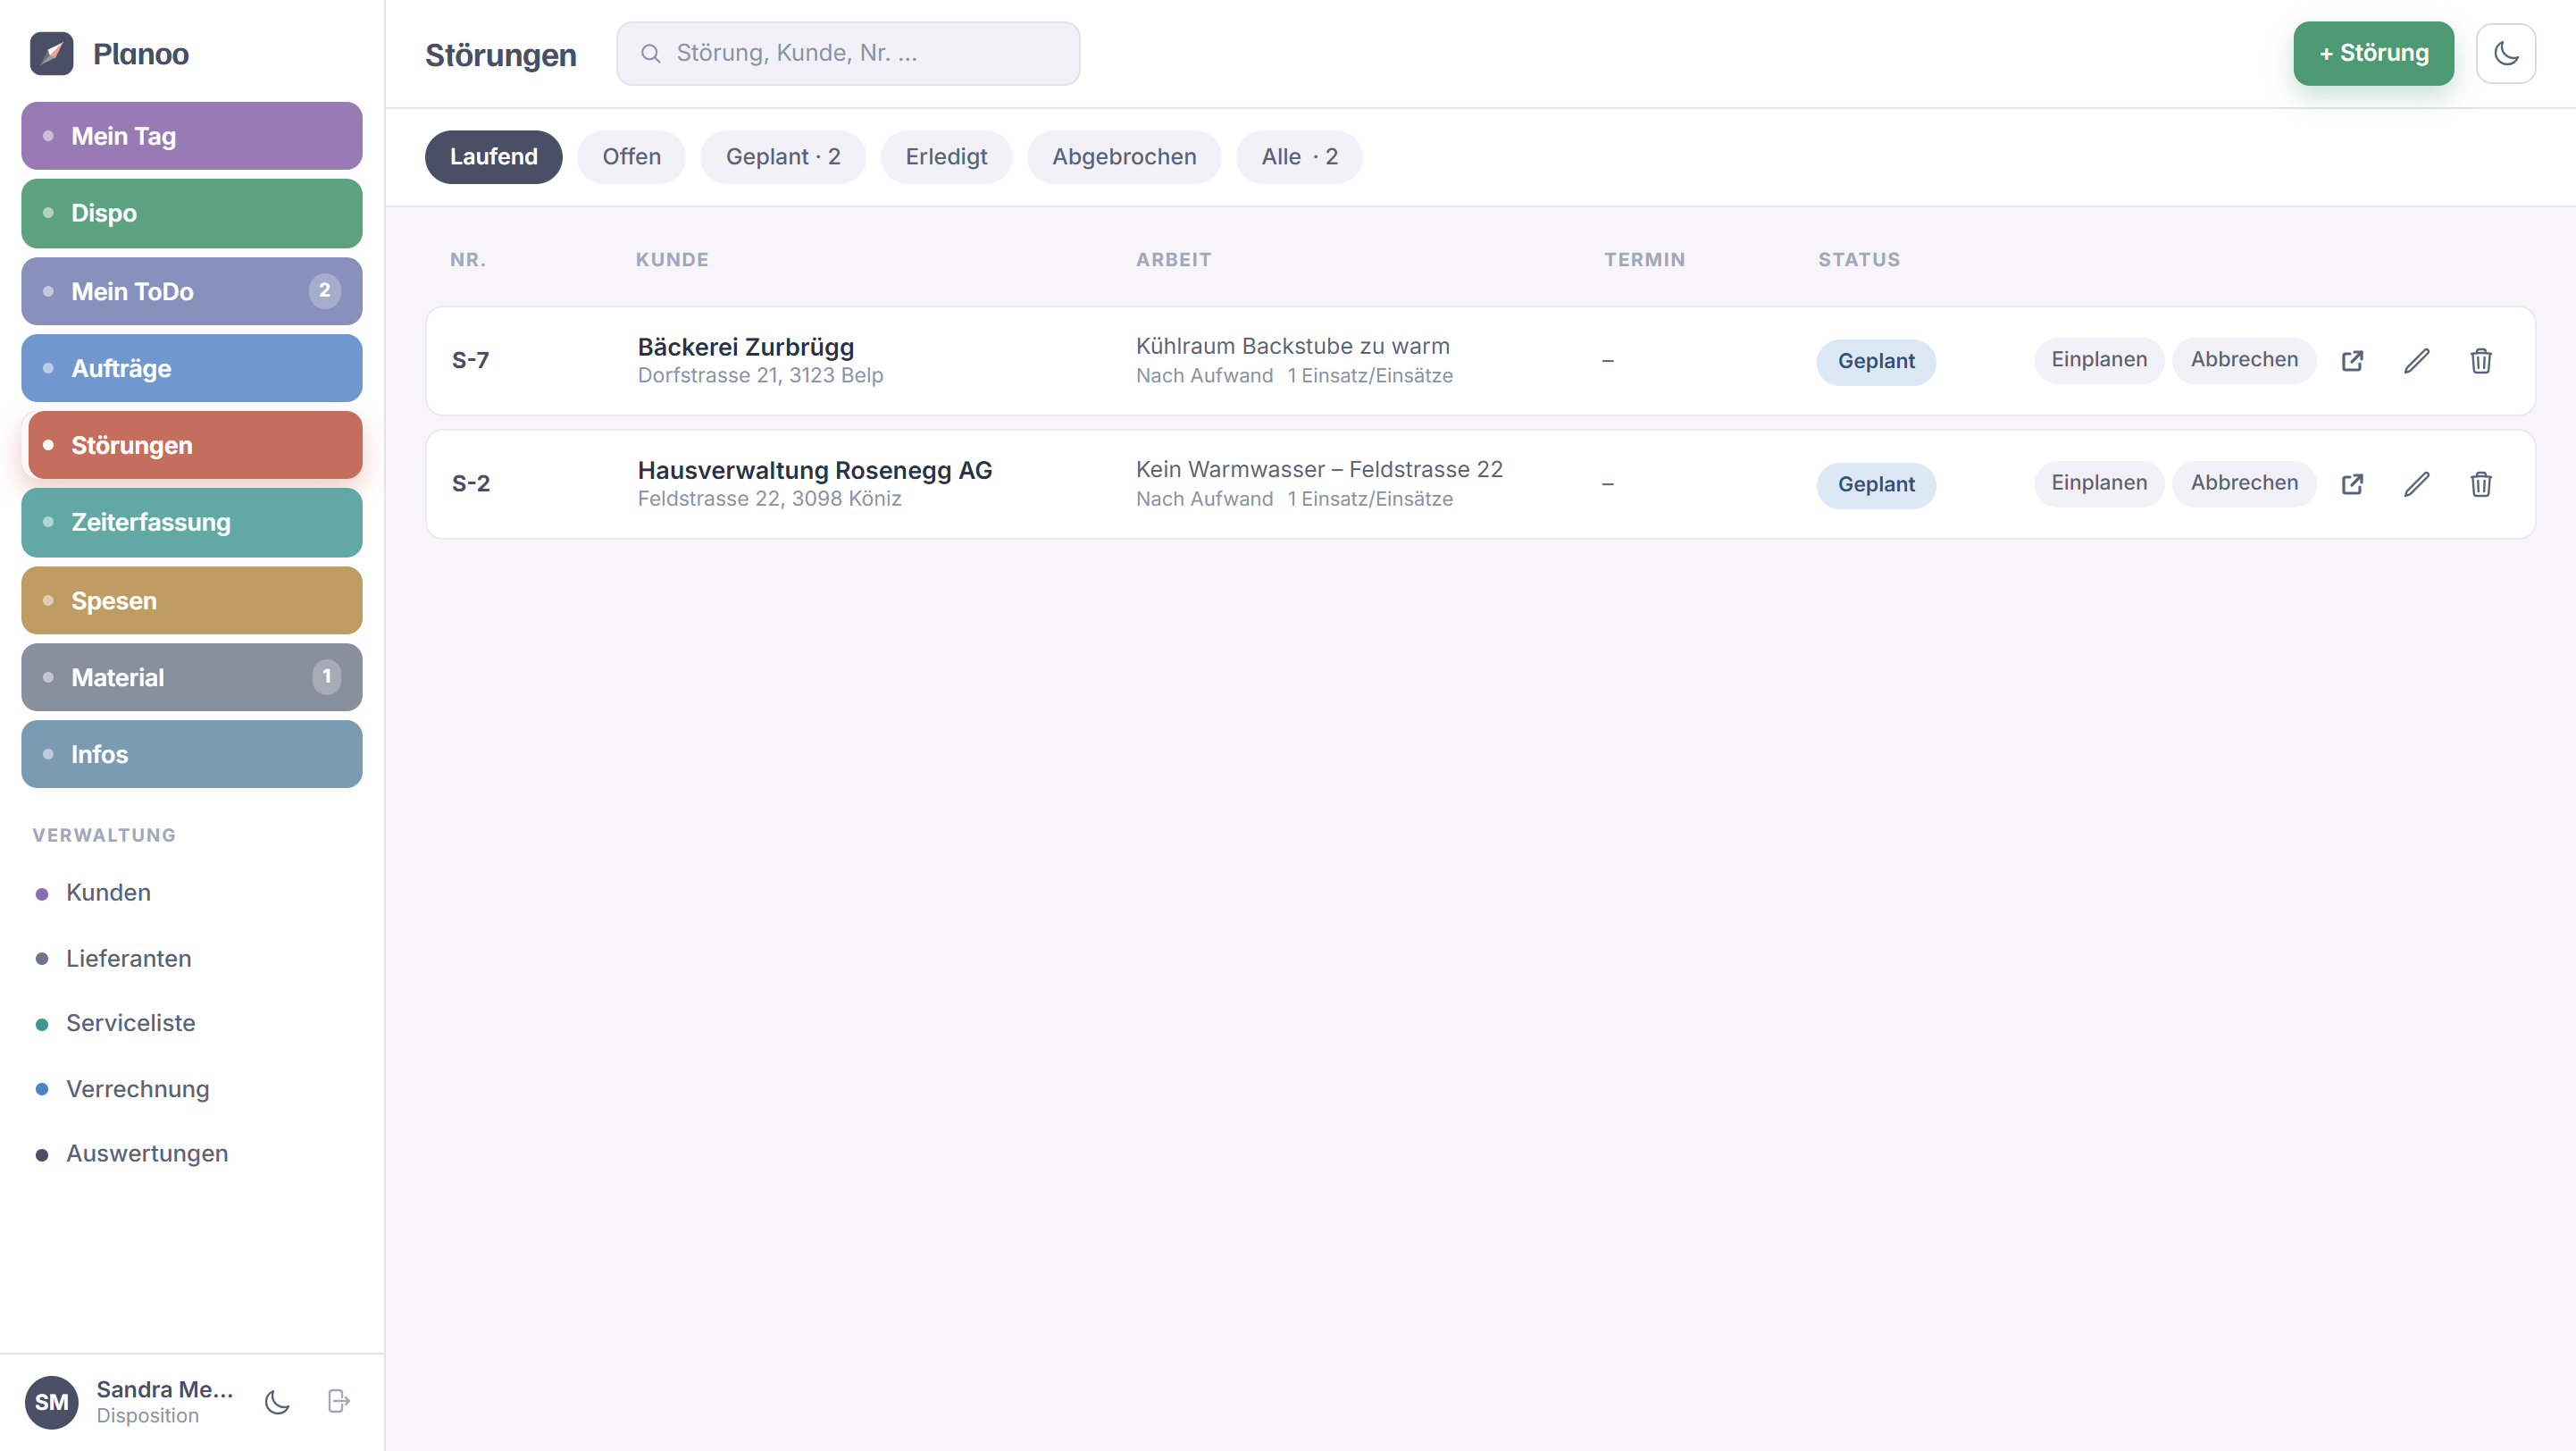The height and width of the screenshot is (1451, 2576).
Task: Go to Verrechnung under Verwaltung
Action: pyautogui.click(x=138, y=1089)
